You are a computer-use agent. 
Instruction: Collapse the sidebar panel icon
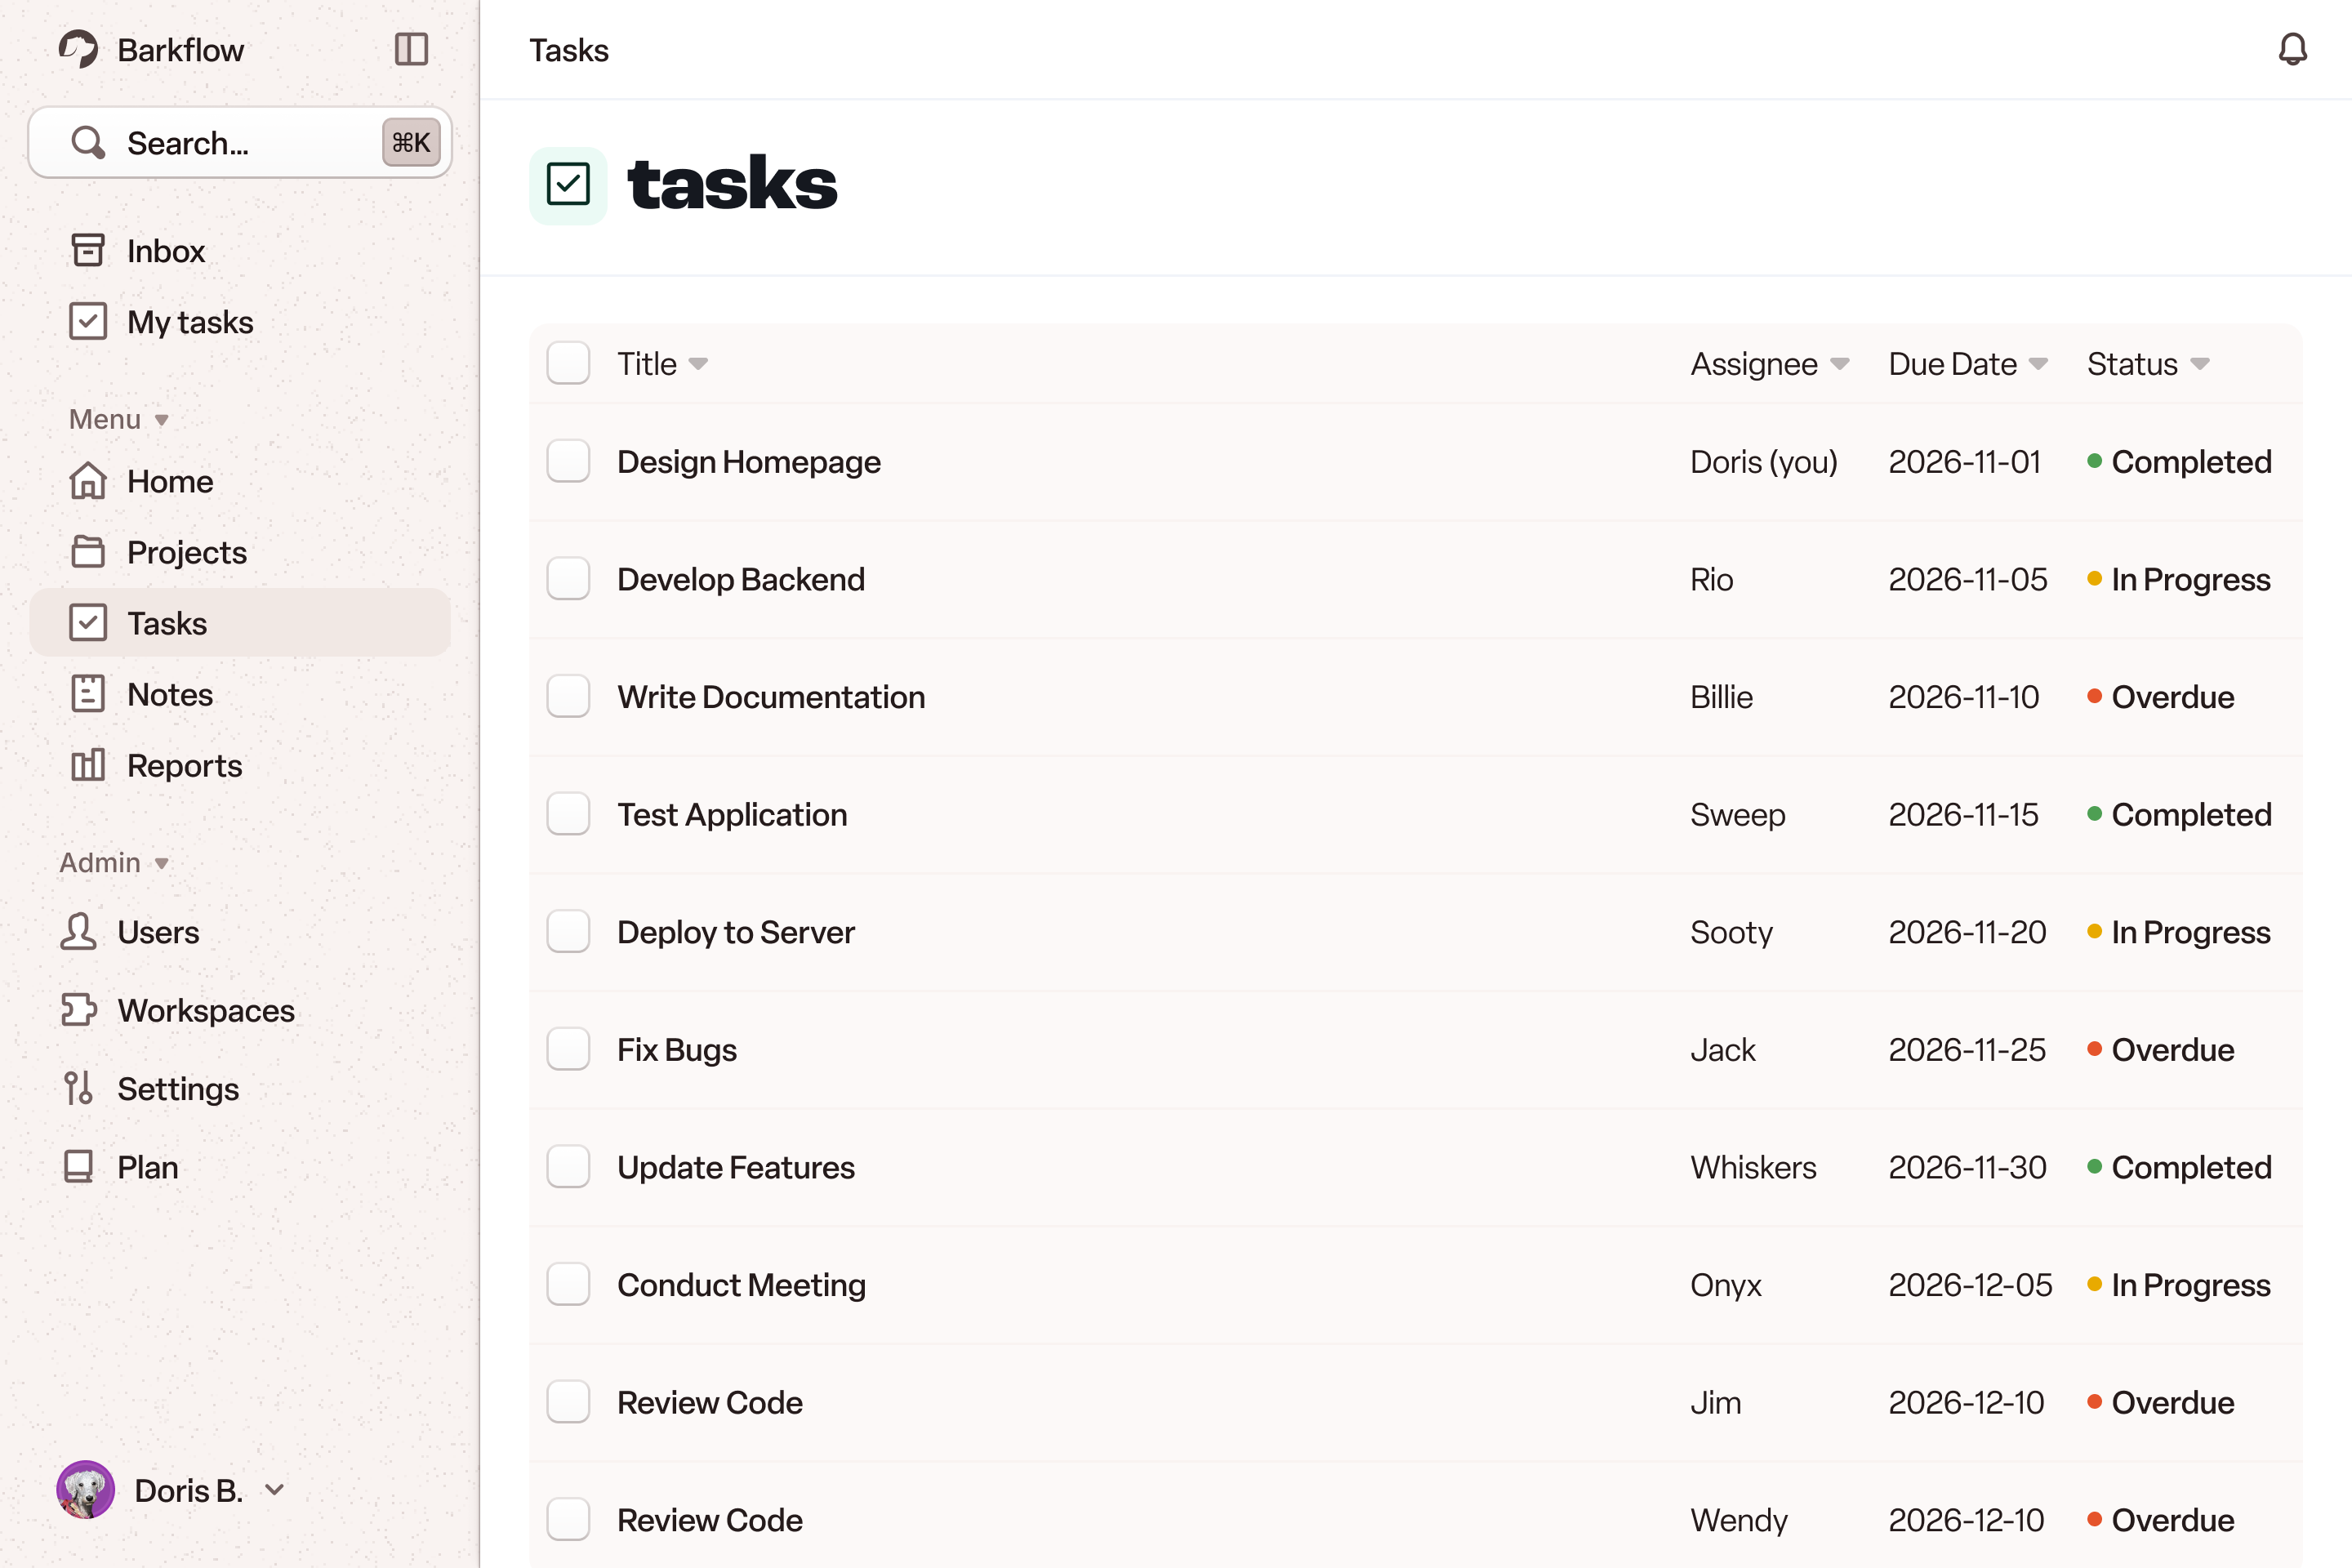click(x=411, y=49)
